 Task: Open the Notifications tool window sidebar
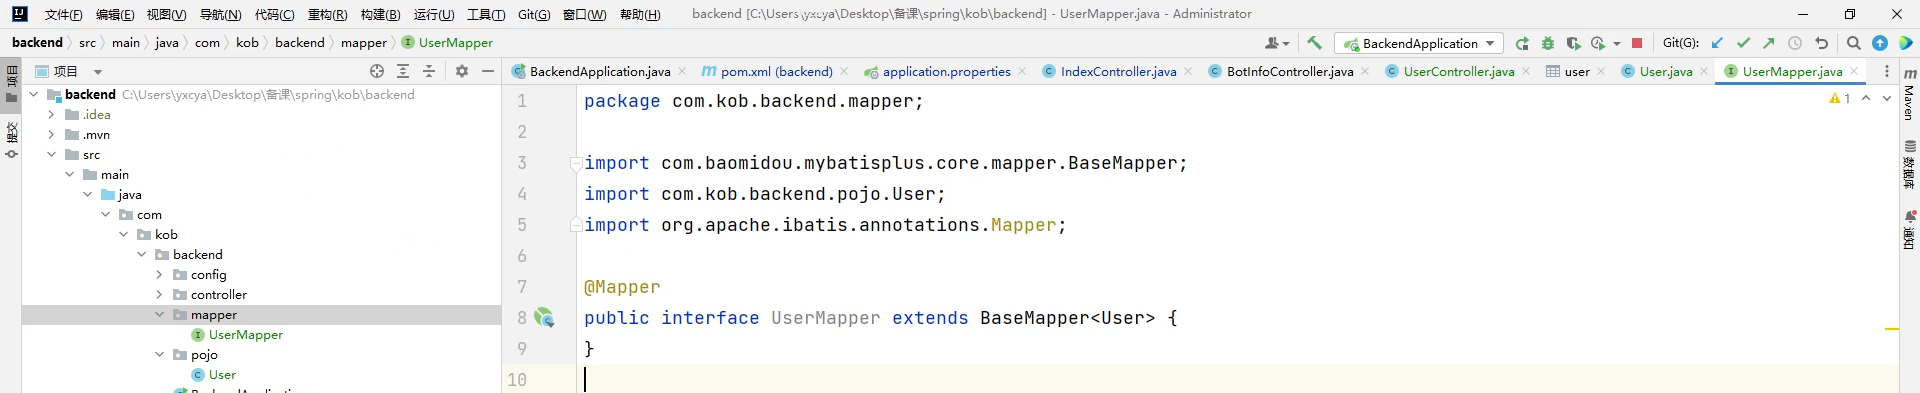pos(1909,230)
